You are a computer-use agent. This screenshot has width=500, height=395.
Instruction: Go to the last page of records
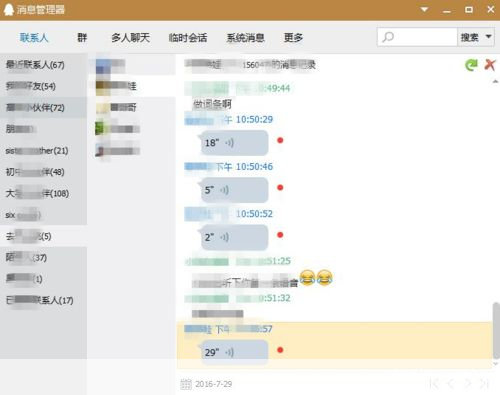484,384
